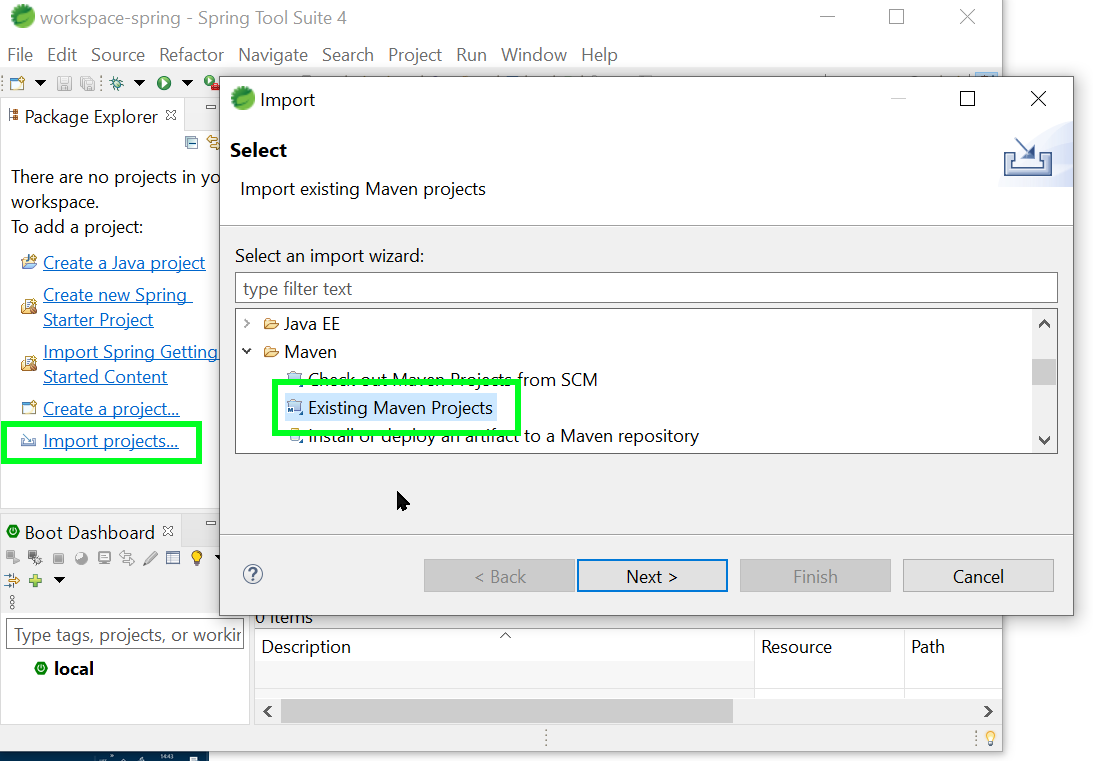The height and width of the screenshot is (761, 1093).
Task: Click Boot Dashboard toggle filters arrows icon
Action: pyautogui.click(x=12, y=580)
